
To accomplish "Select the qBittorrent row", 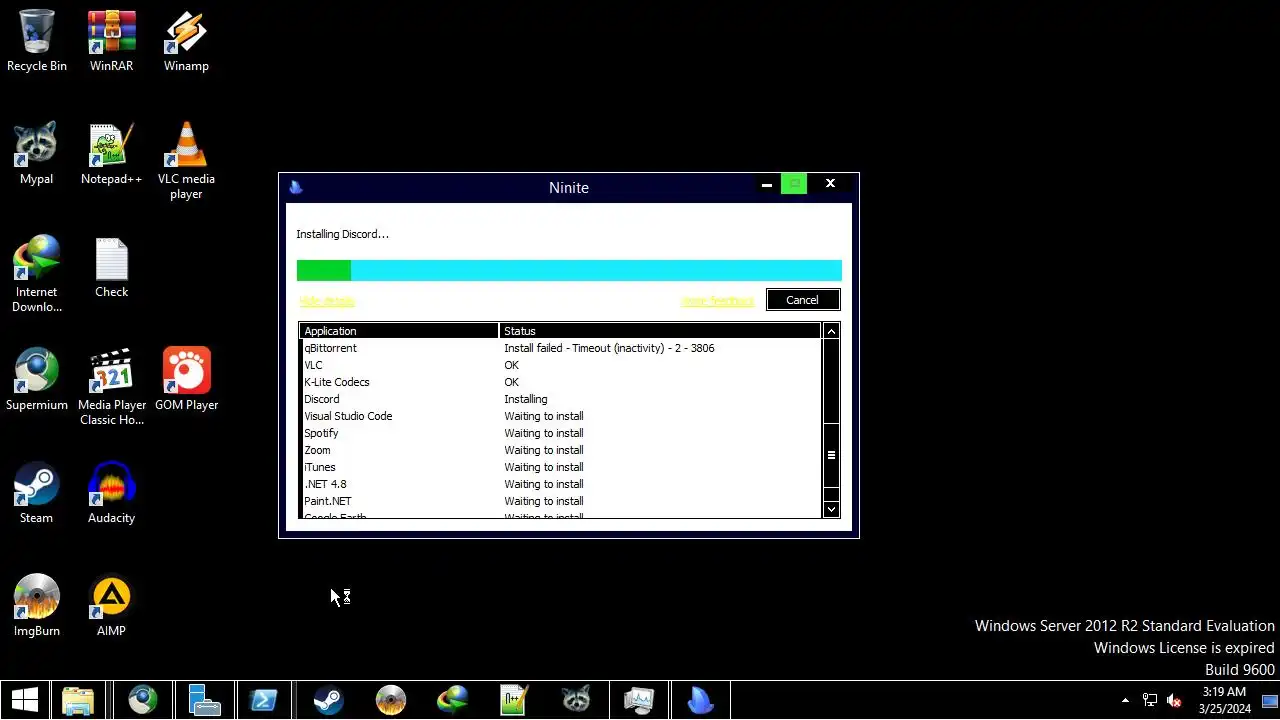I will click(x=560, y=348).
